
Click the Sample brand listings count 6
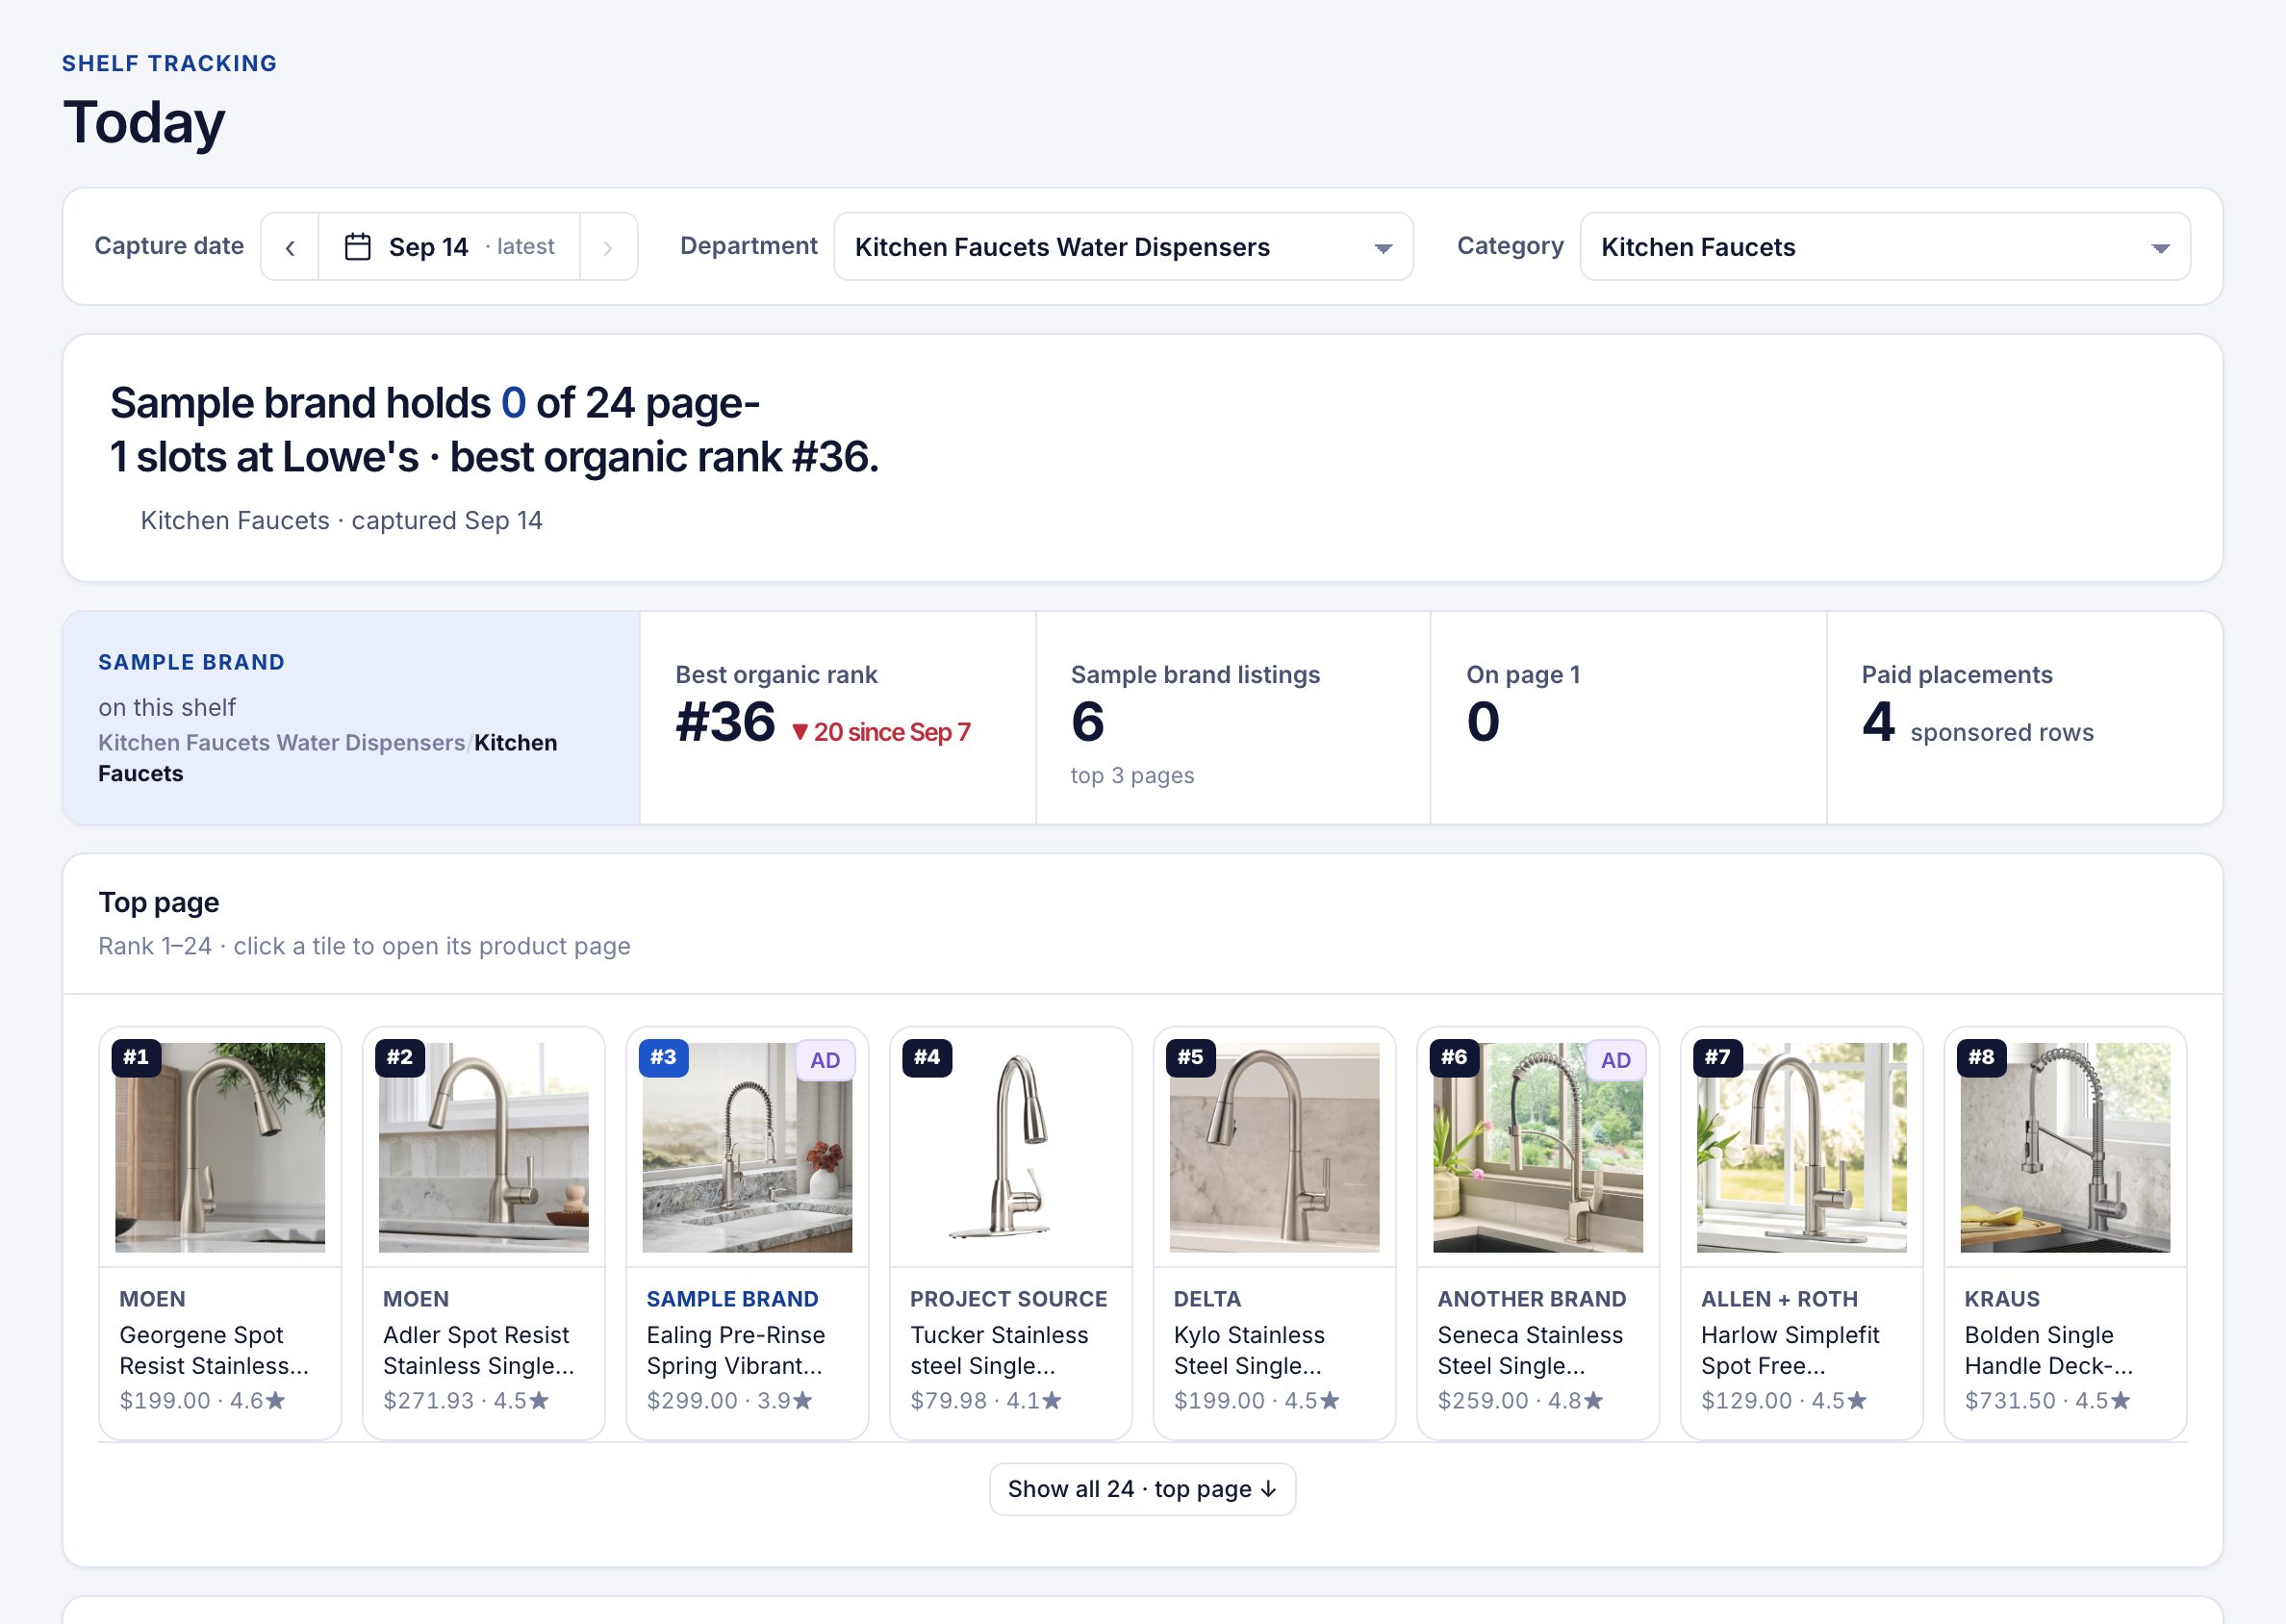point(1087,722)
